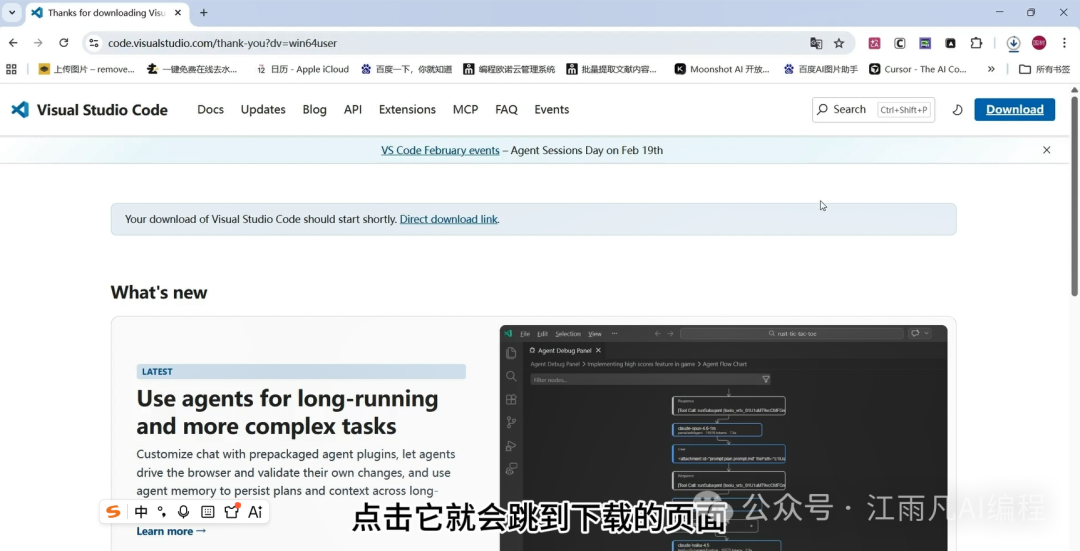Open the black A extension icon
The image size is (1080, 551).
[951, 43]
